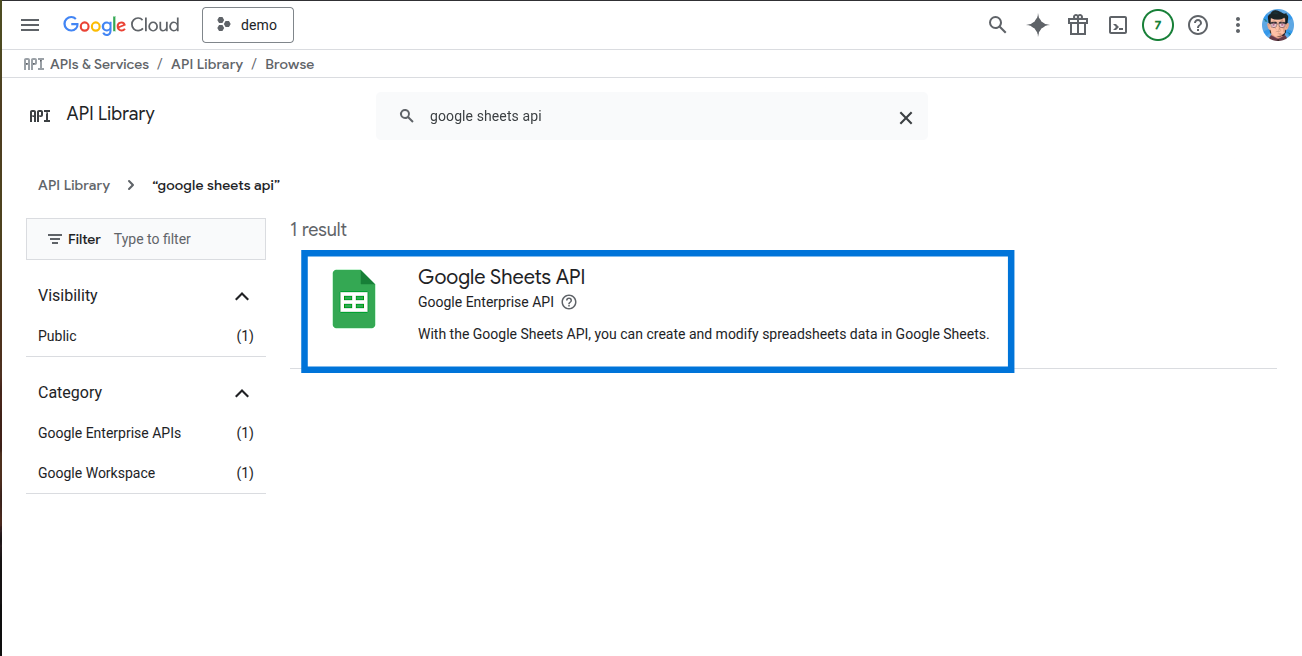
Task: Click the user account avatar
Action: click(x=1278, y=25)
